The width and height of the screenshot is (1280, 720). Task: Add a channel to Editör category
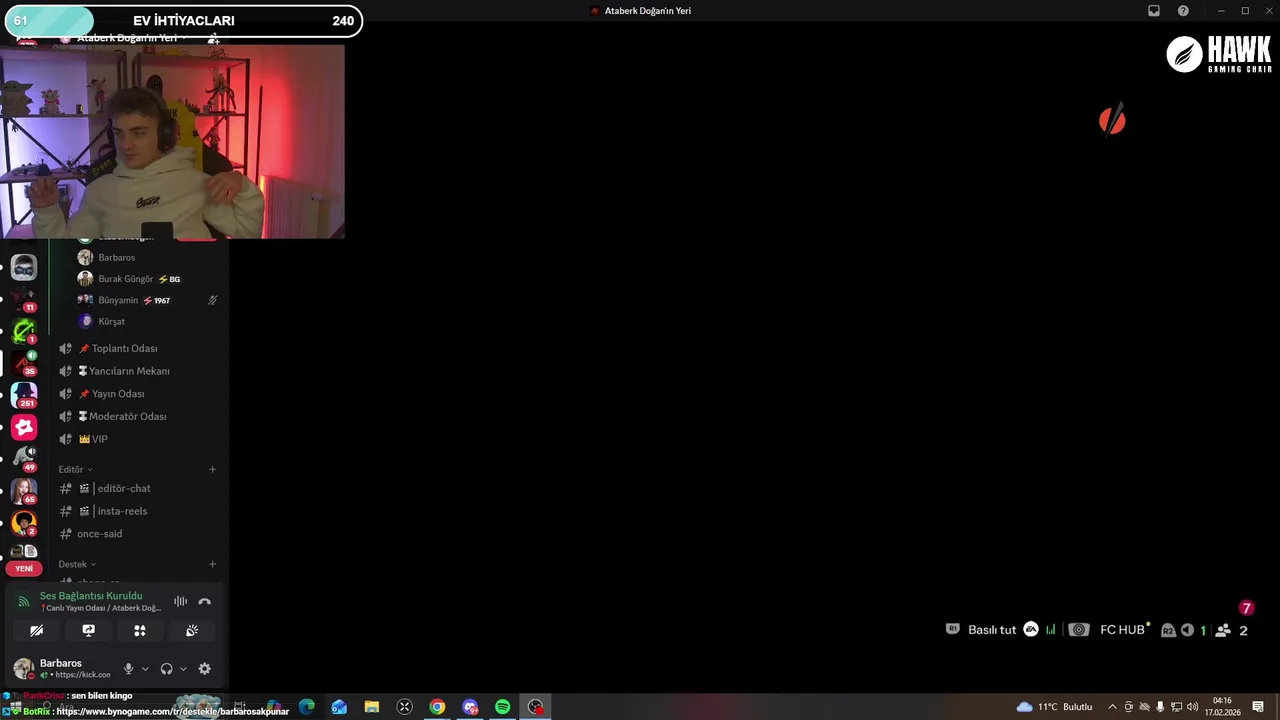[212, 469]
